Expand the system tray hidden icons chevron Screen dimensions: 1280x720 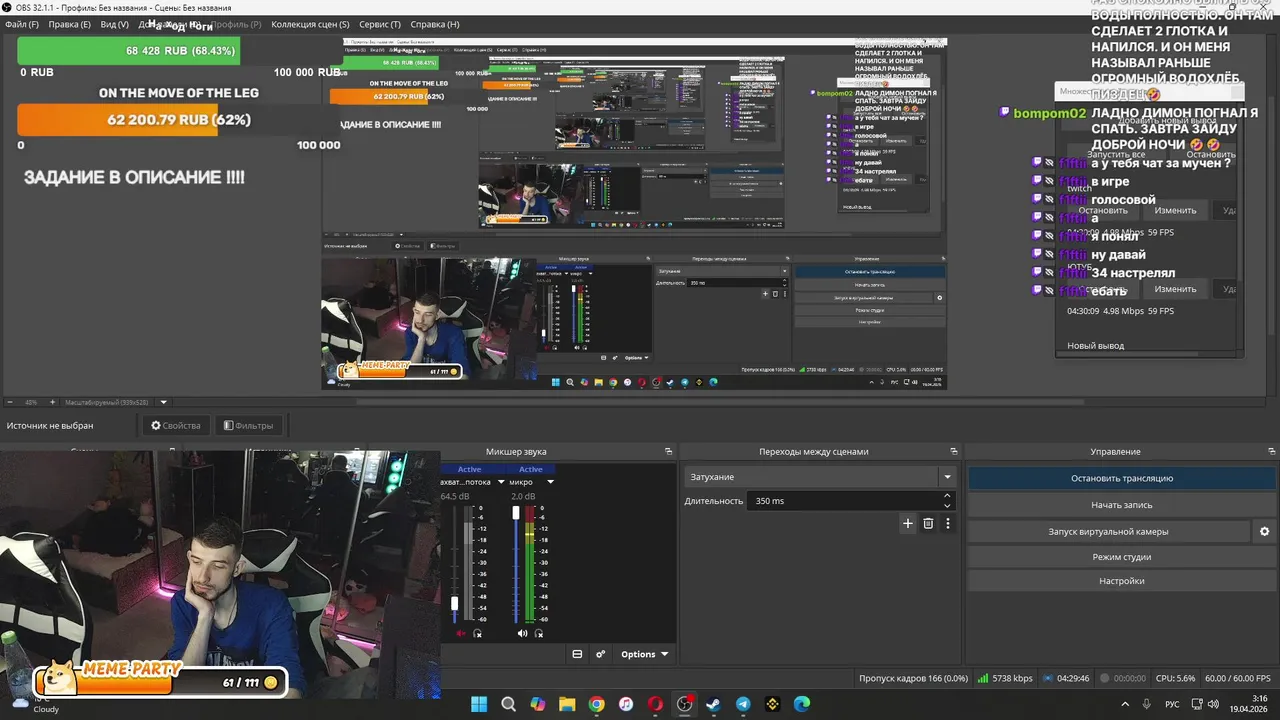click(1125, 704)
